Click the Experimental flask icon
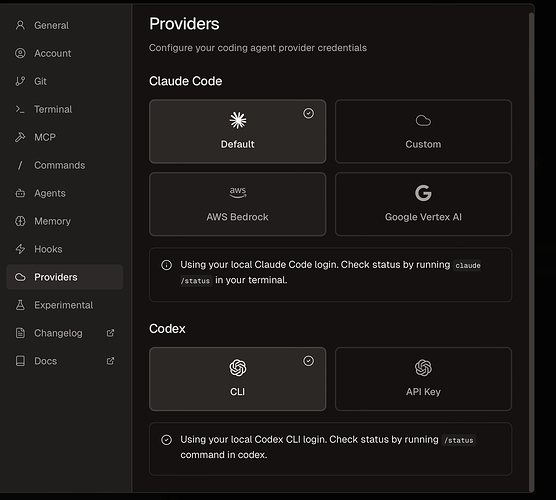Viewport: 556px width, 500px height. pos(20,305)
